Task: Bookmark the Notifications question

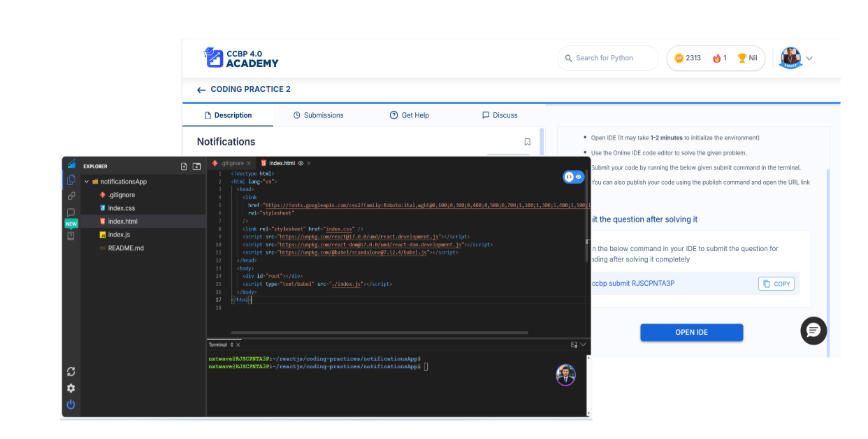Action: click(x=527, y=142)
